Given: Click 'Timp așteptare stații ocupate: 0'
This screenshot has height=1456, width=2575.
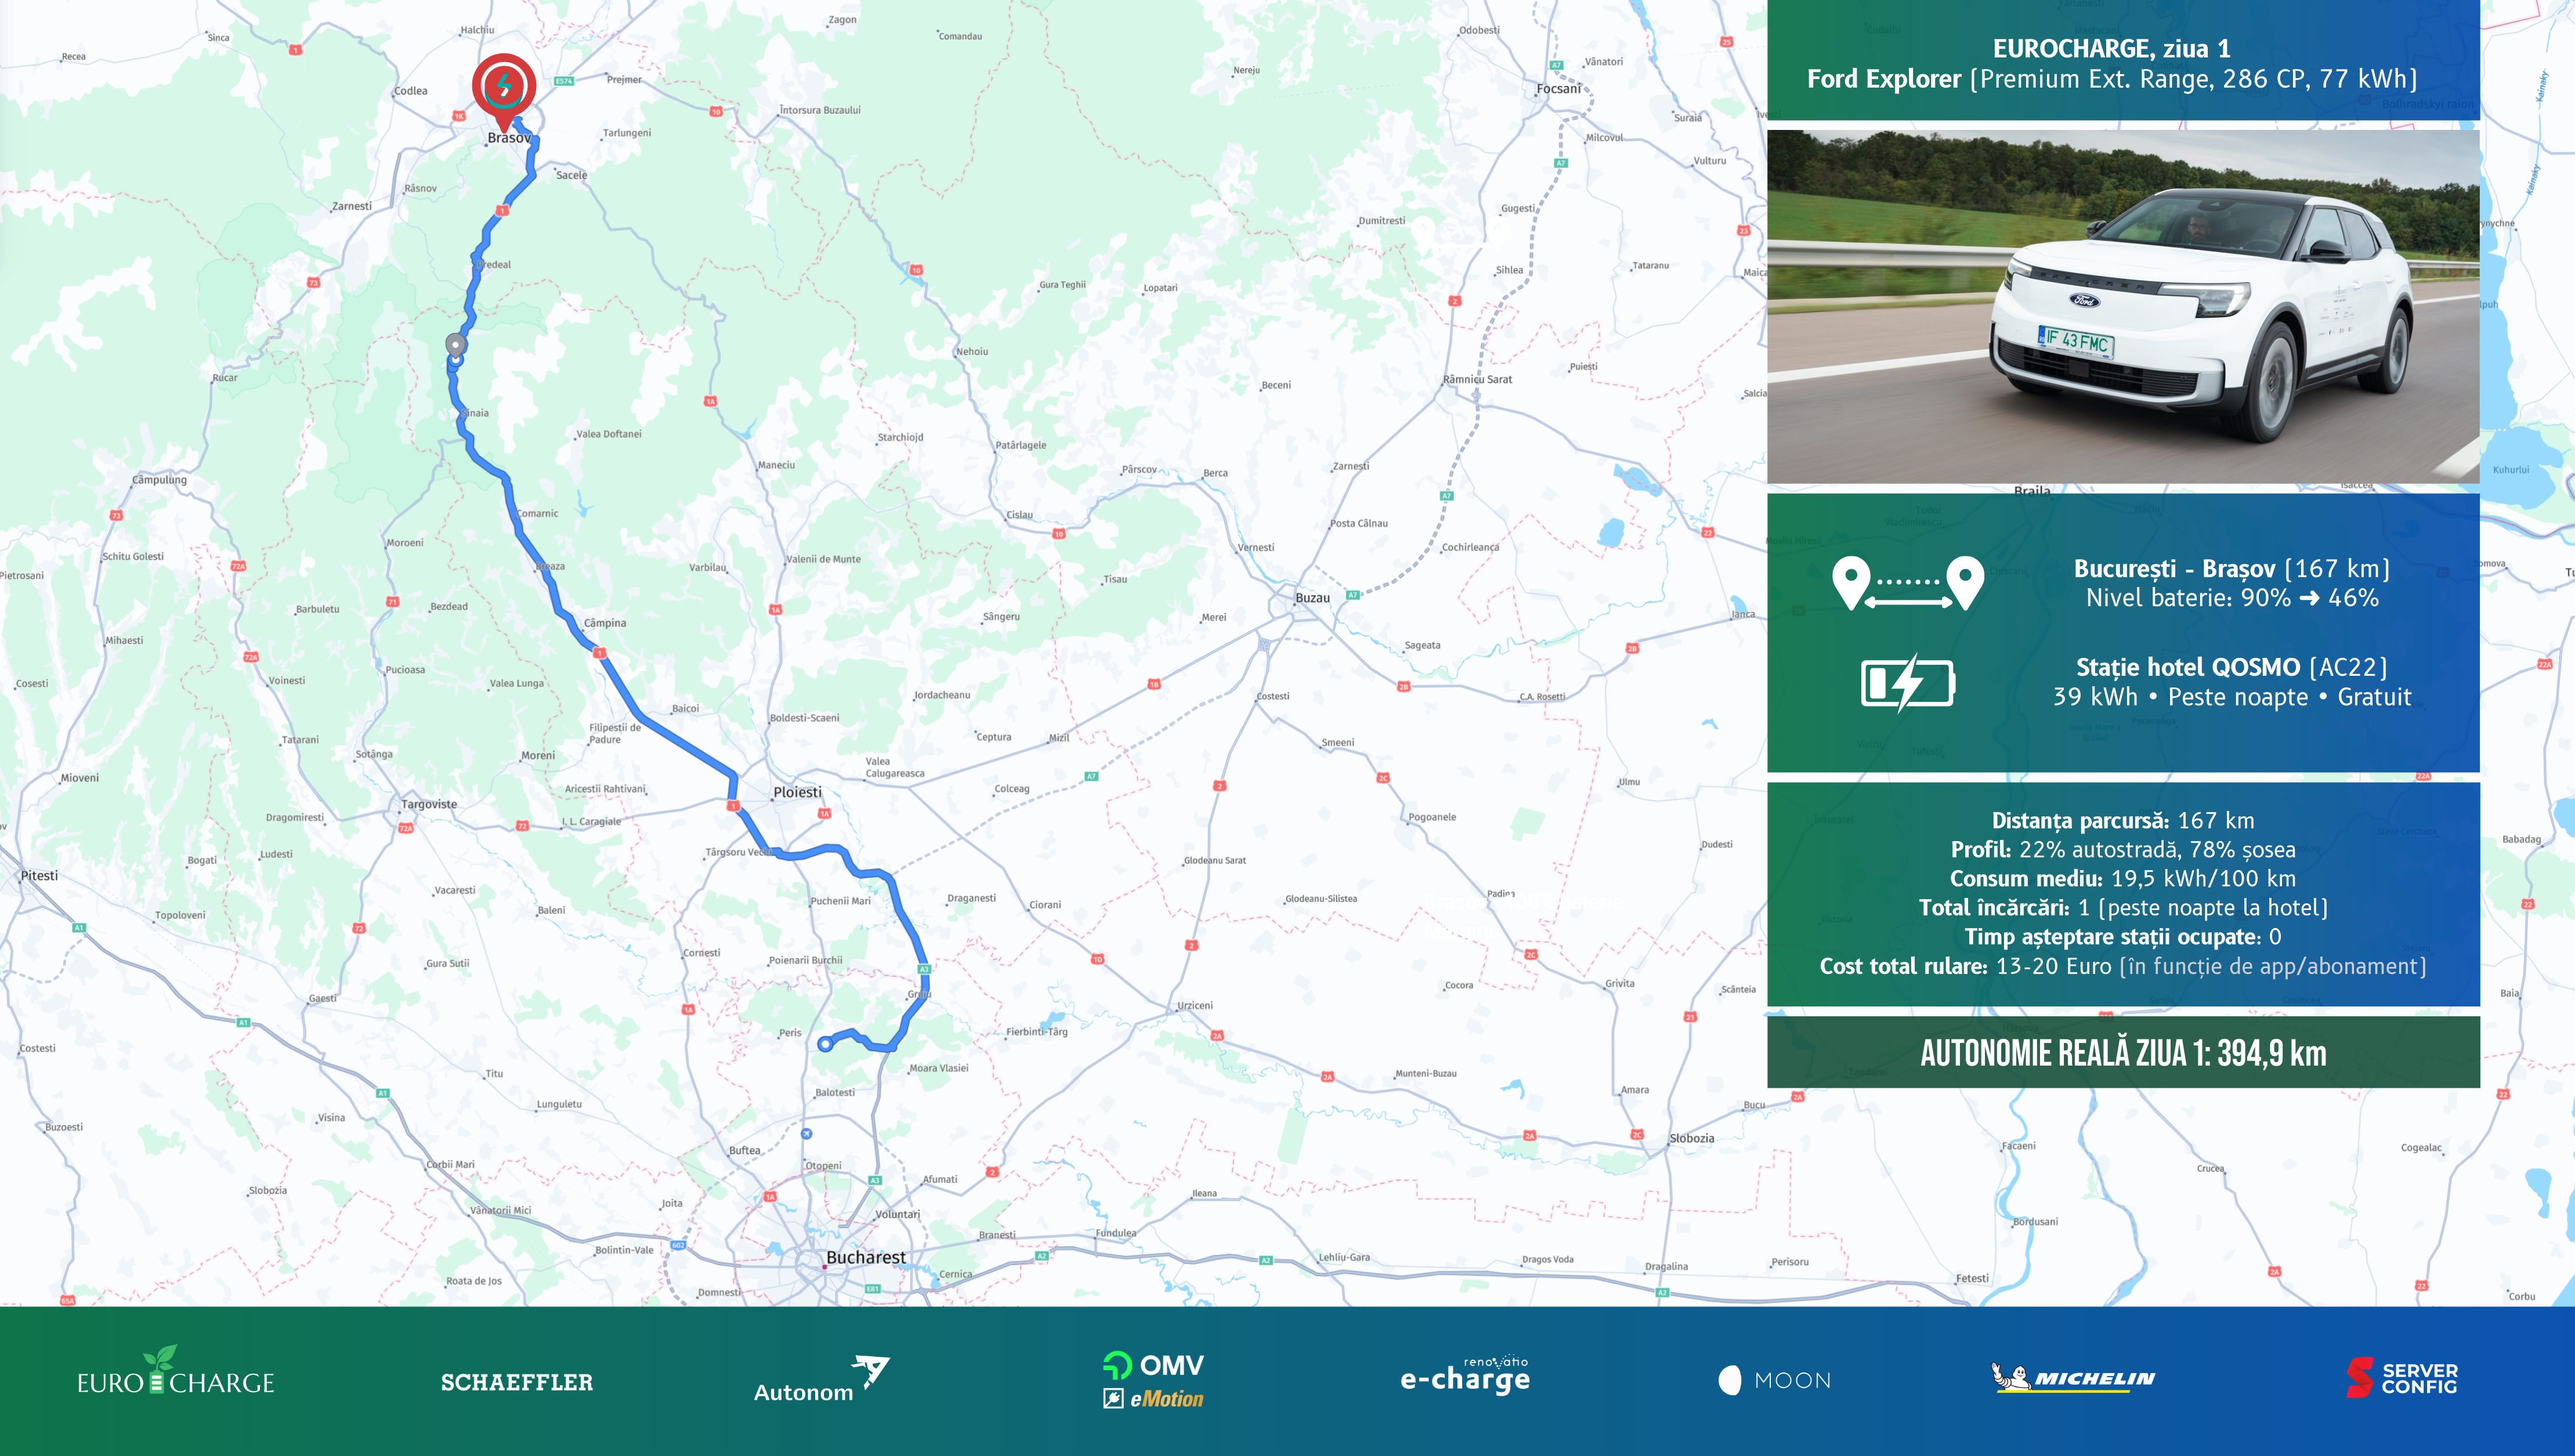Looking at the screenshot, I should (x=2123, y=937).
